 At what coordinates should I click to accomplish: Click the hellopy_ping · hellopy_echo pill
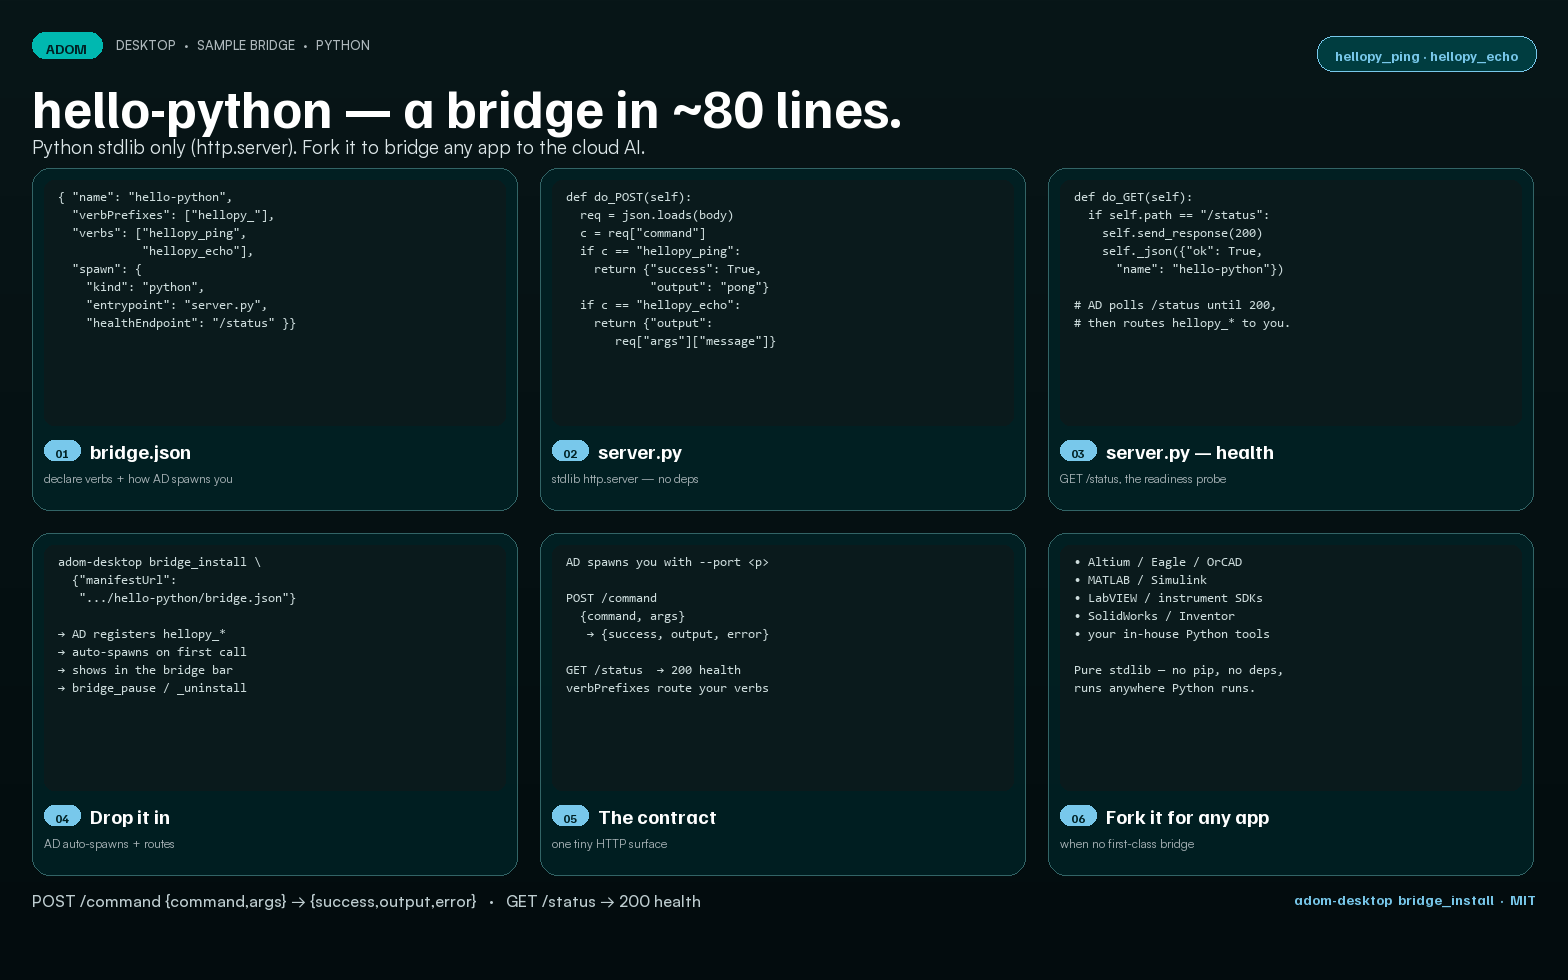[1427, 55]
